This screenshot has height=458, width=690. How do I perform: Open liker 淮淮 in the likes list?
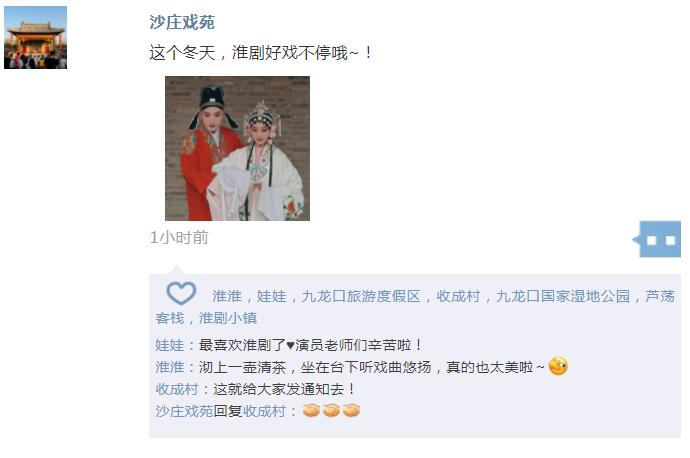coord(227,297)
